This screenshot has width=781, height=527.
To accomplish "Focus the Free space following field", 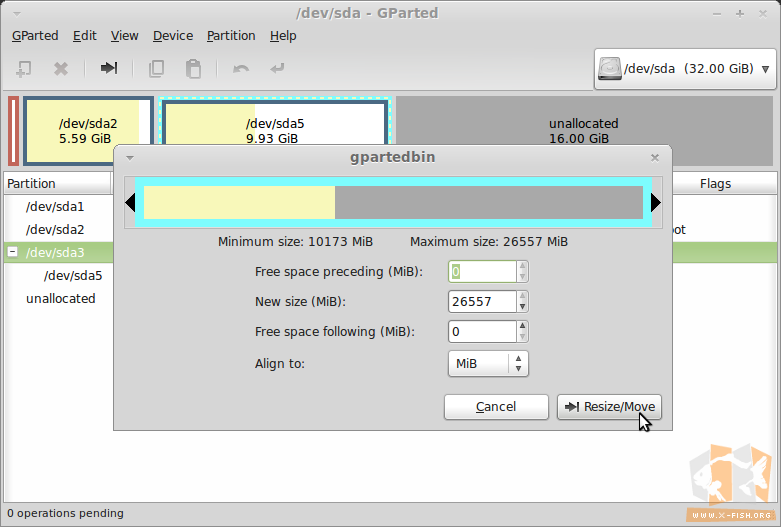I will (482, 331).
